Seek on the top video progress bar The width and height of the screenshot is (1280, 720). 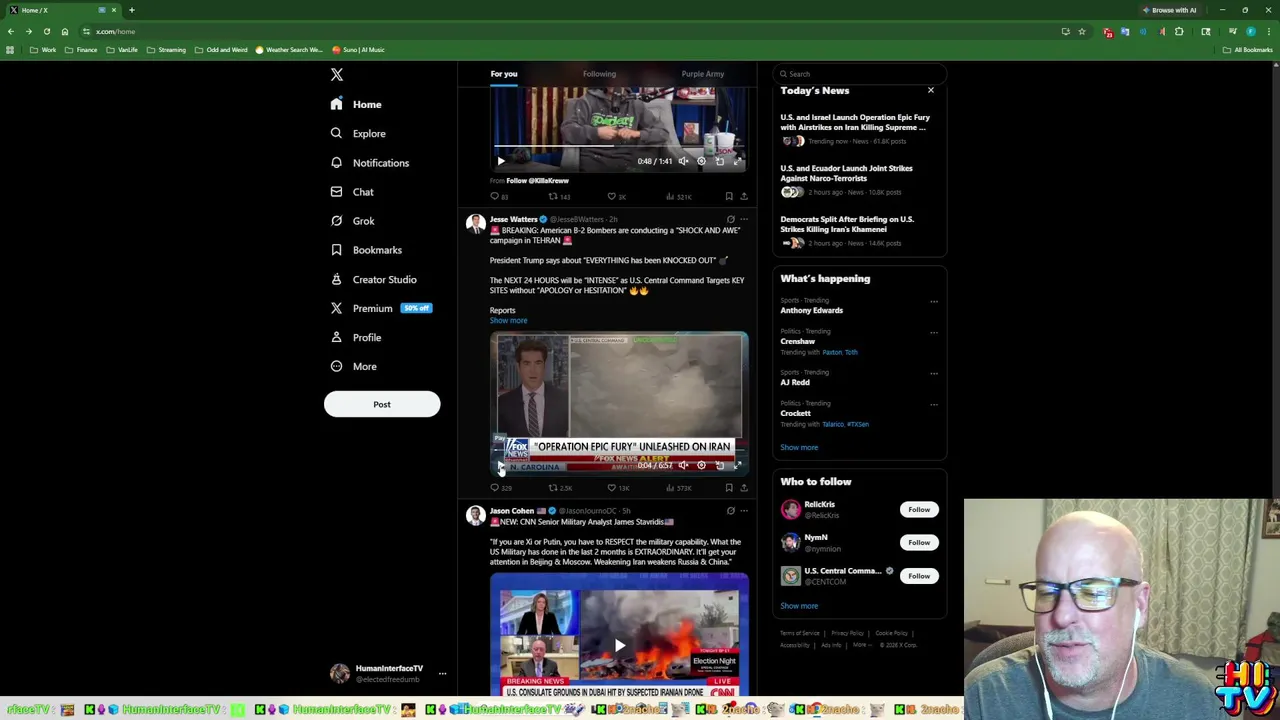tap(619, 147)
